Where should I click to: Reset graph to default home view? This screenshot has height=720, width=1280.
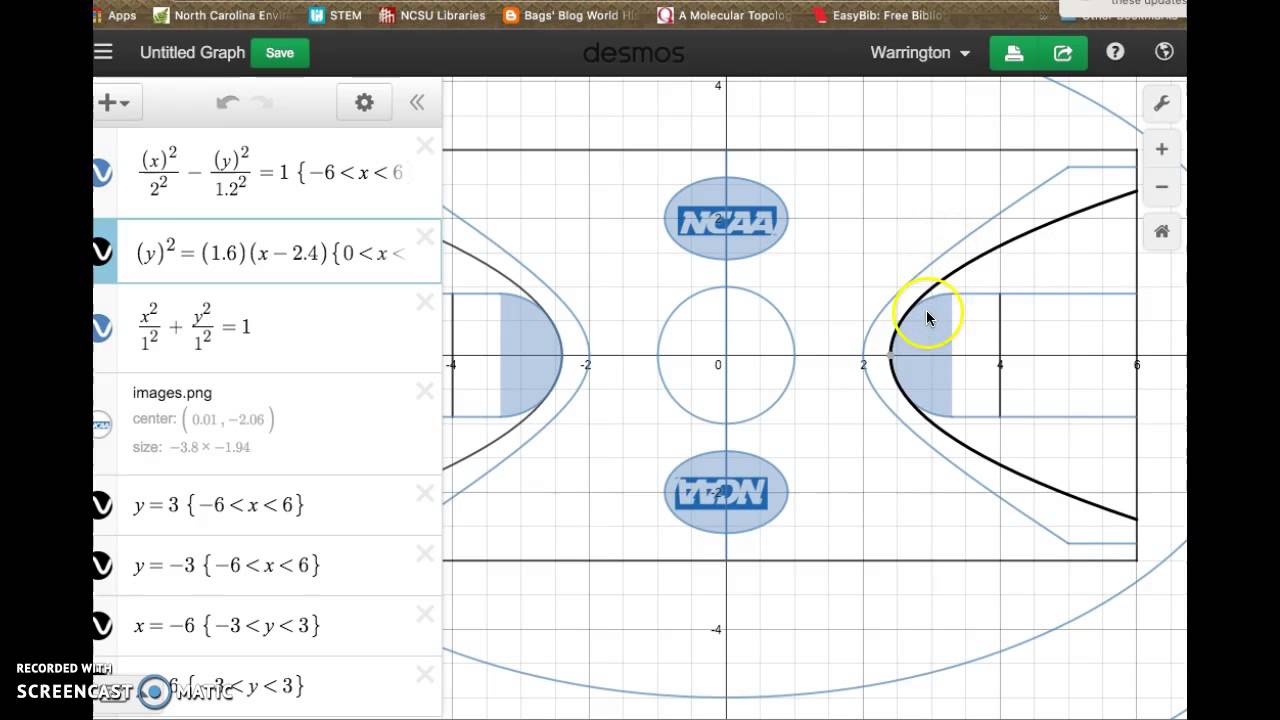point(1161,231)
